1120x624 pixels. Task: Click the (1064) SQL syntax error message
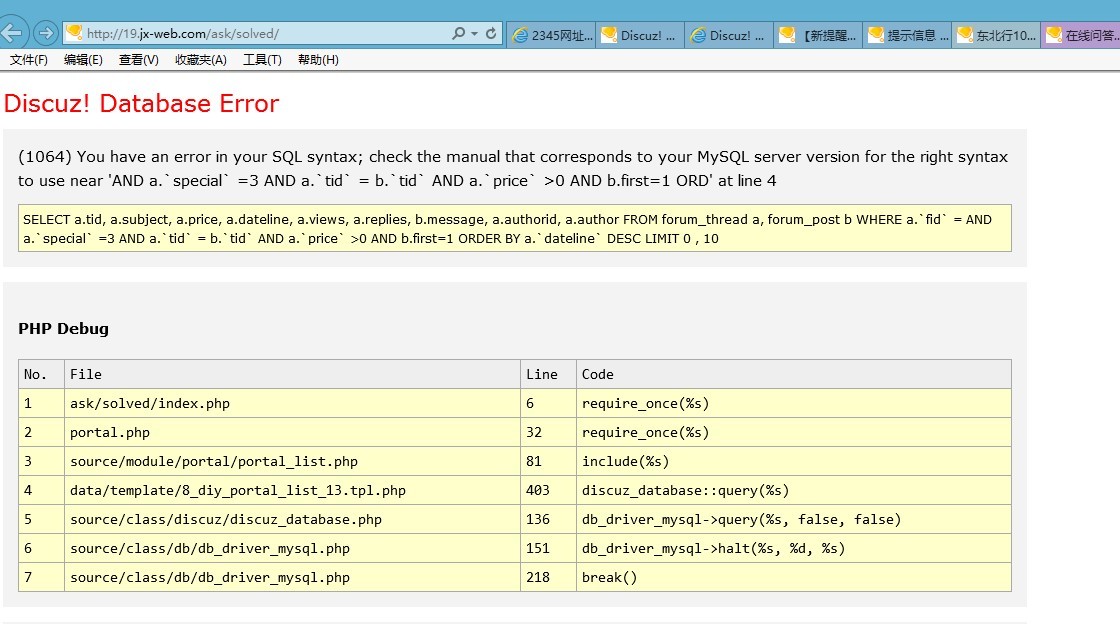(513, 168)
